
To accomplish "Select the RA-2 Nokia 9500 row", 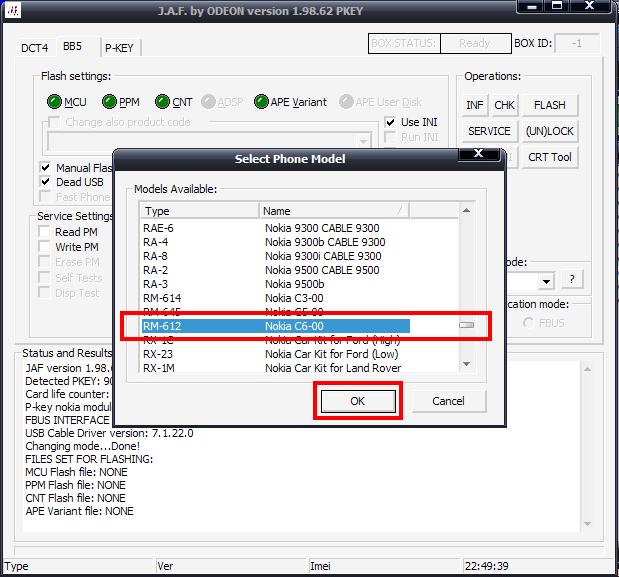I will 276,270.
